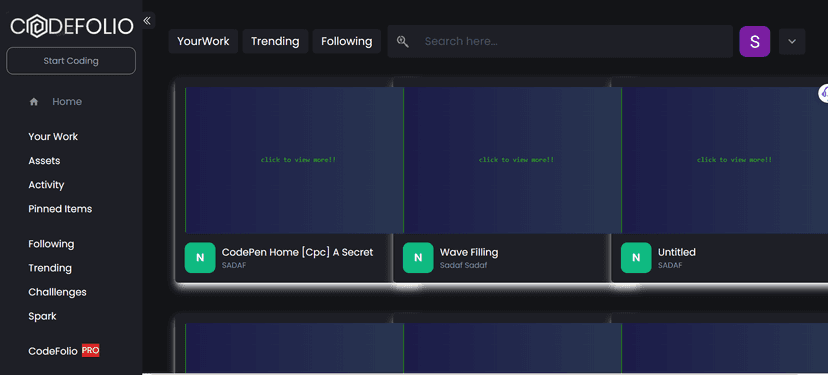Open Your Work in the sidebar
828x375 pixels.
[53, 136]
